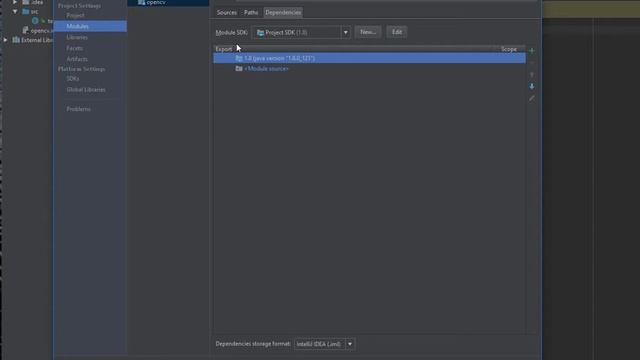640x360 pixels.
Task: Collapse the src folder in project tree
Action: (x=15, y=11)
